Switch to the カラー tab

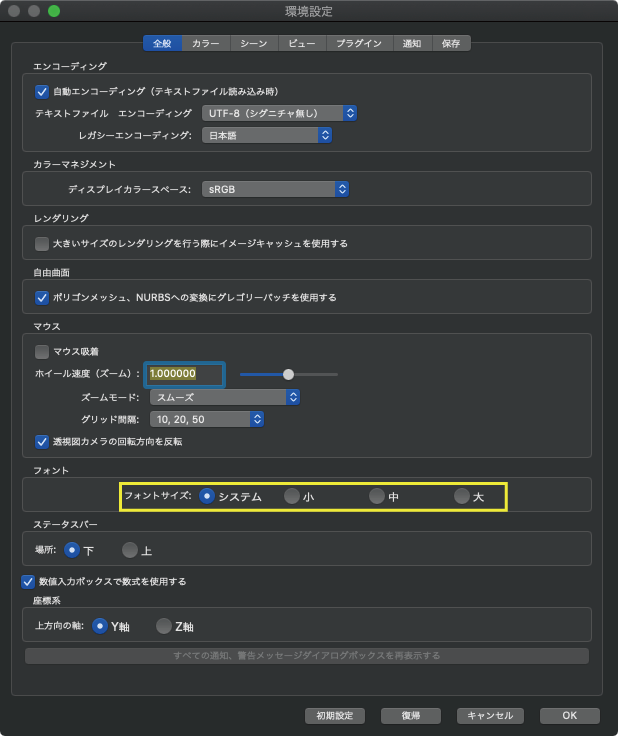click(206, 44)
